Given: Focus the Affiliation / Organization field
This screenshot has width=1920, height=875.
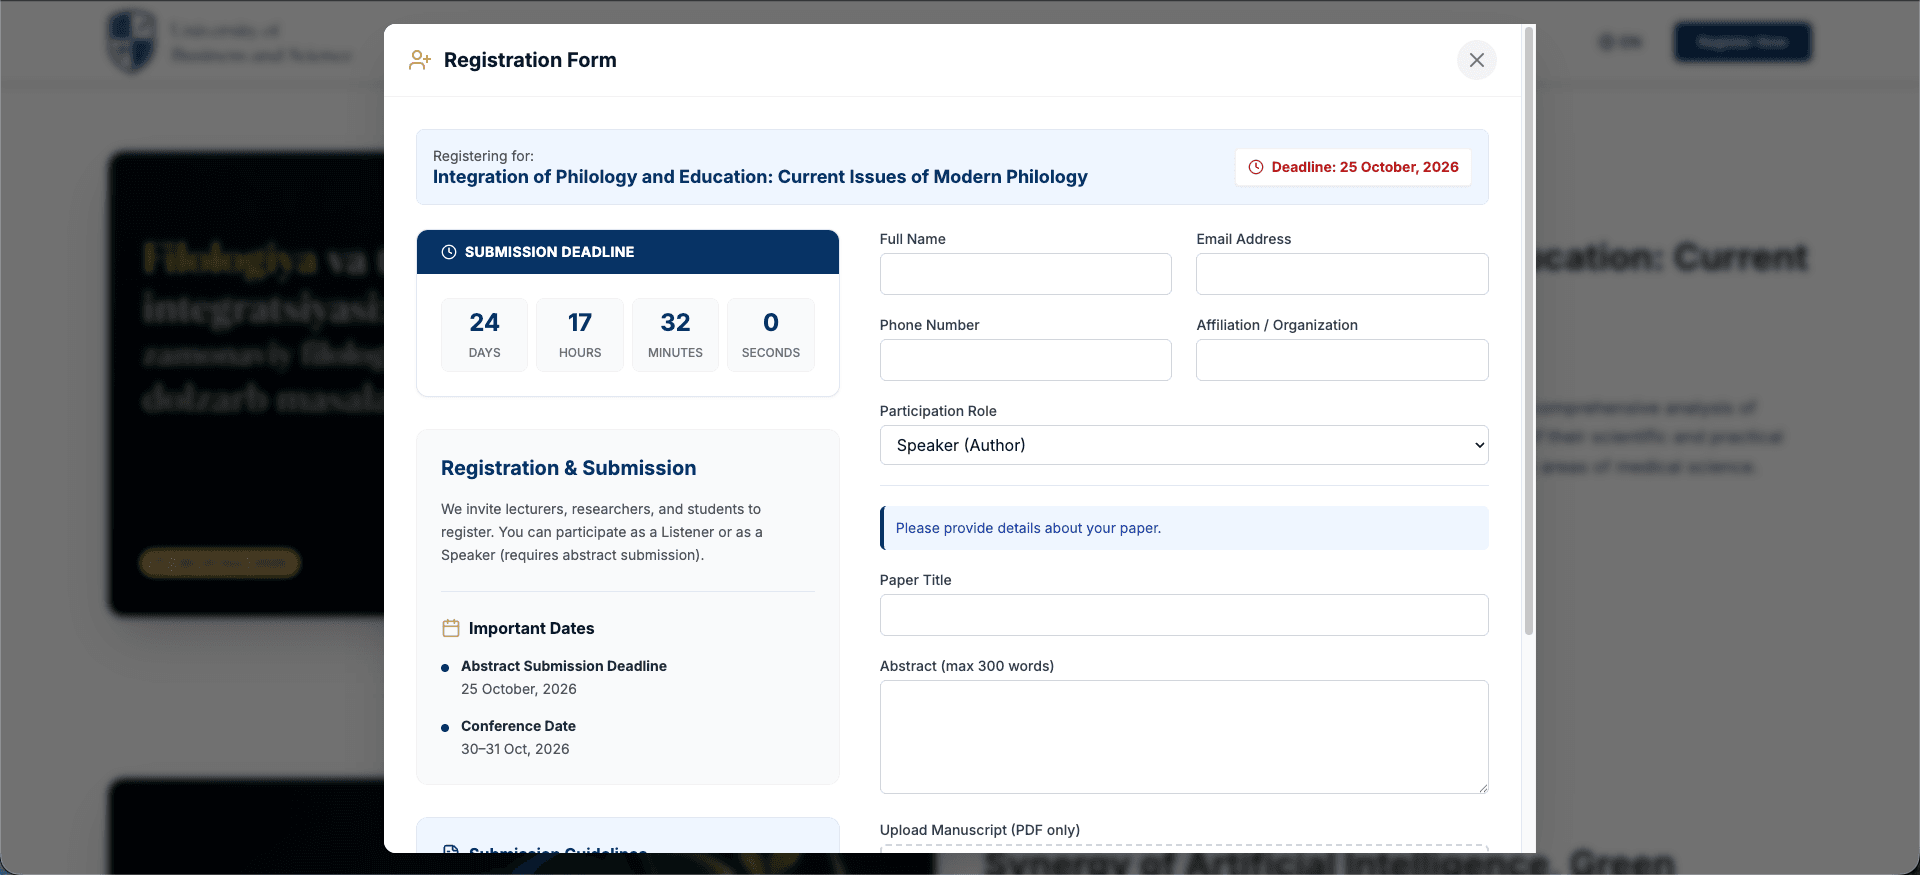Looking at the screenshot, I should (x=1342, y=360).
